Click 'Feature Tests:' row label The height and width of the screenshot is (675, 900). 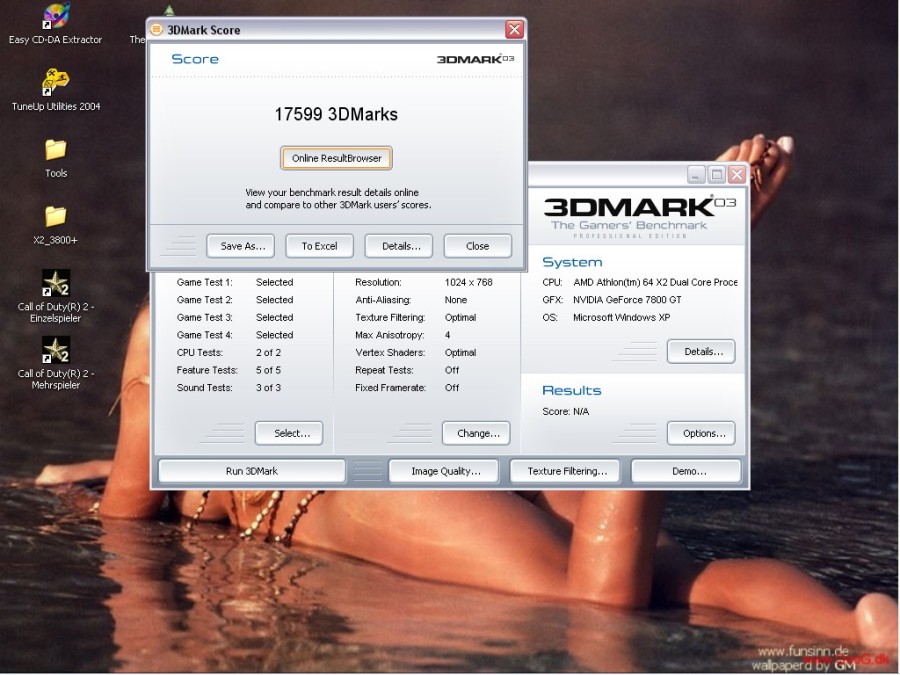[x=207, y=370]
